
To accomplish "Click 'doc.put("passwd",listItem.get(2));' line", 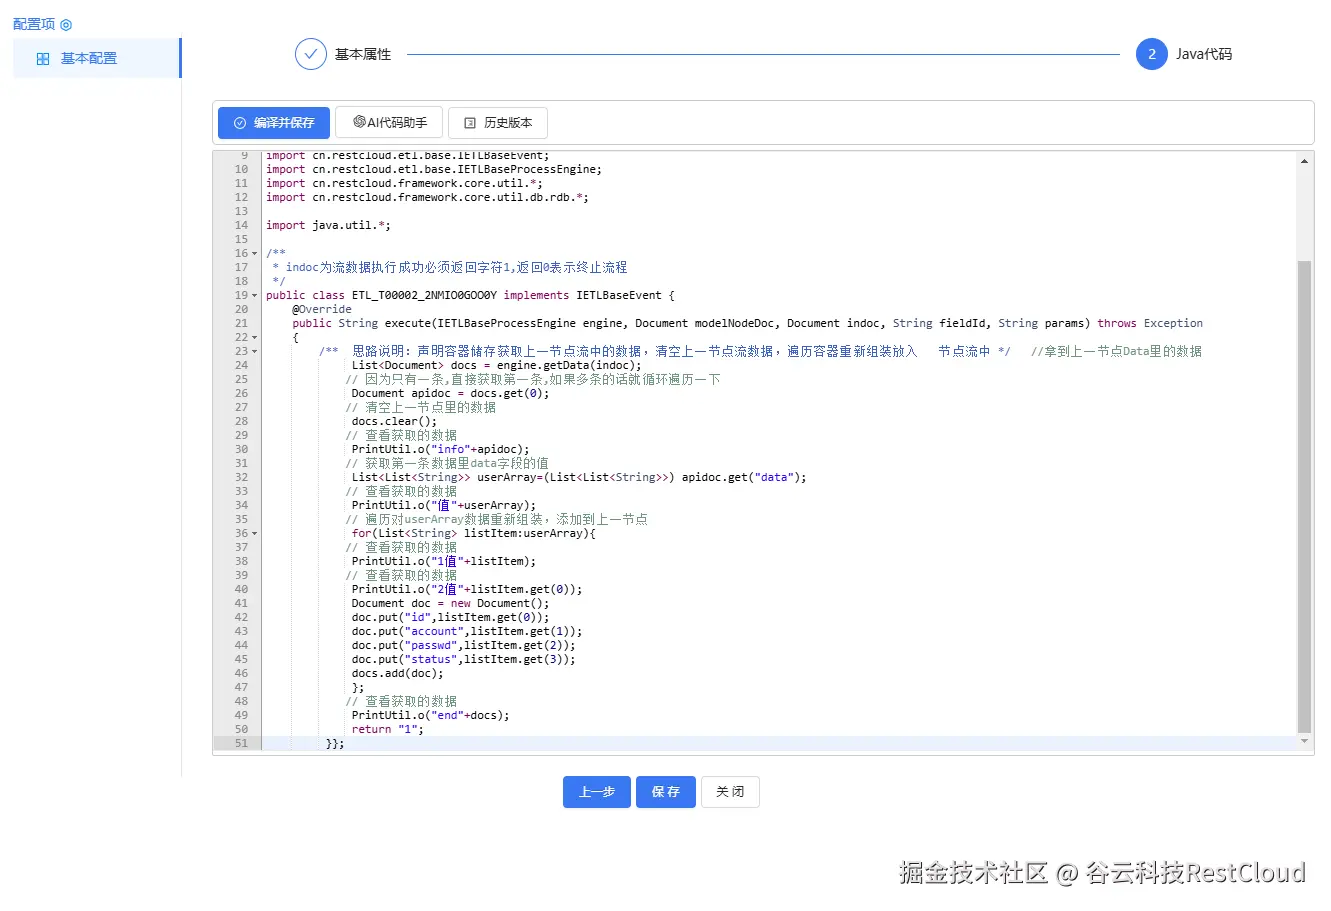I will pyautogui.click(x=463, y=646).
